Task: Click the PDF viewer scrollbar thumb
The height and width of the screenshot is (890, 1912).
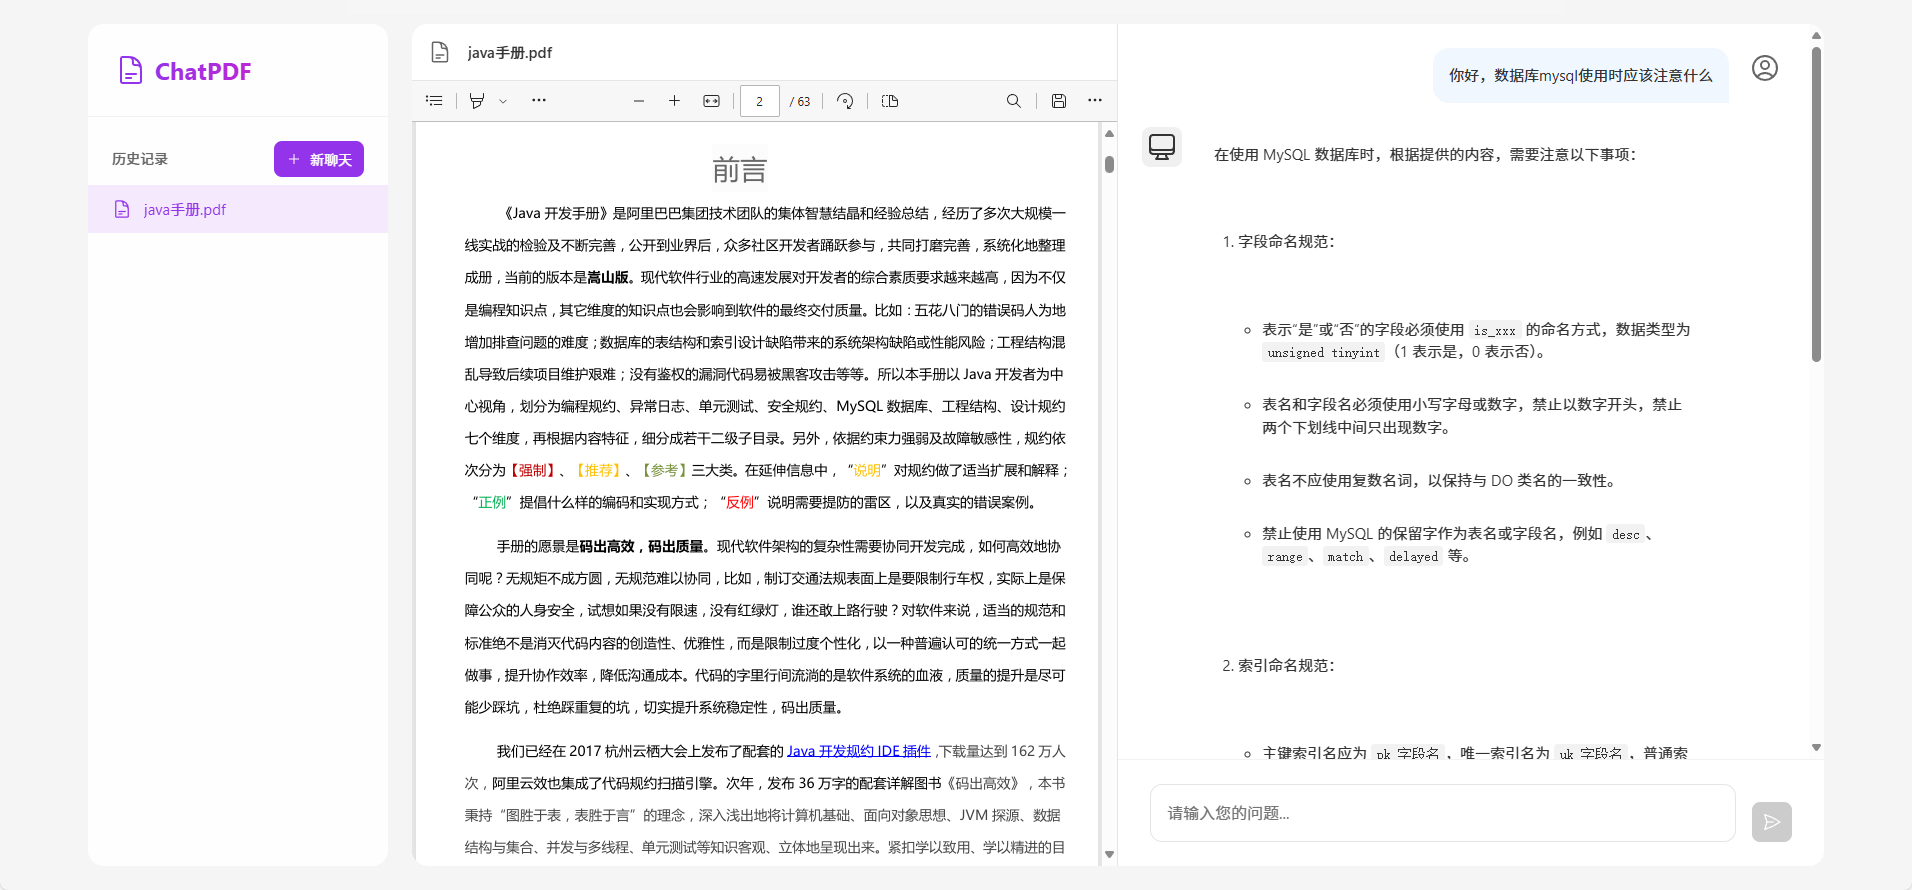Action: [1109, 164]
